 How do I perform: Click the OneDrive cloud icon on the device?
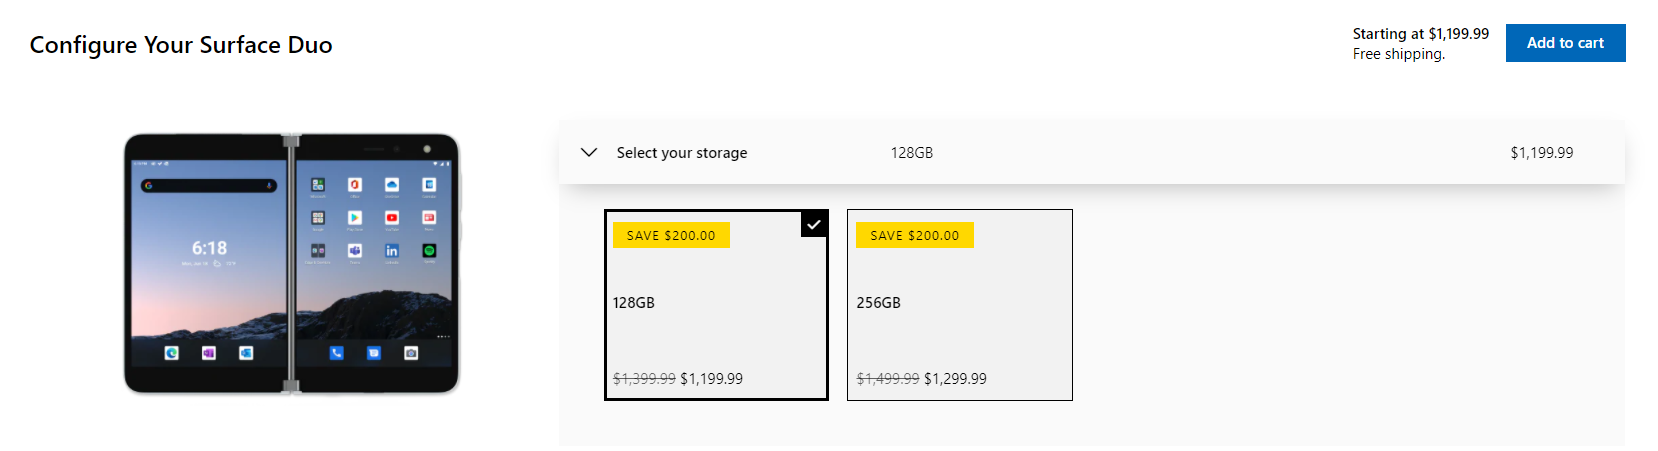(x=392, y=185)
